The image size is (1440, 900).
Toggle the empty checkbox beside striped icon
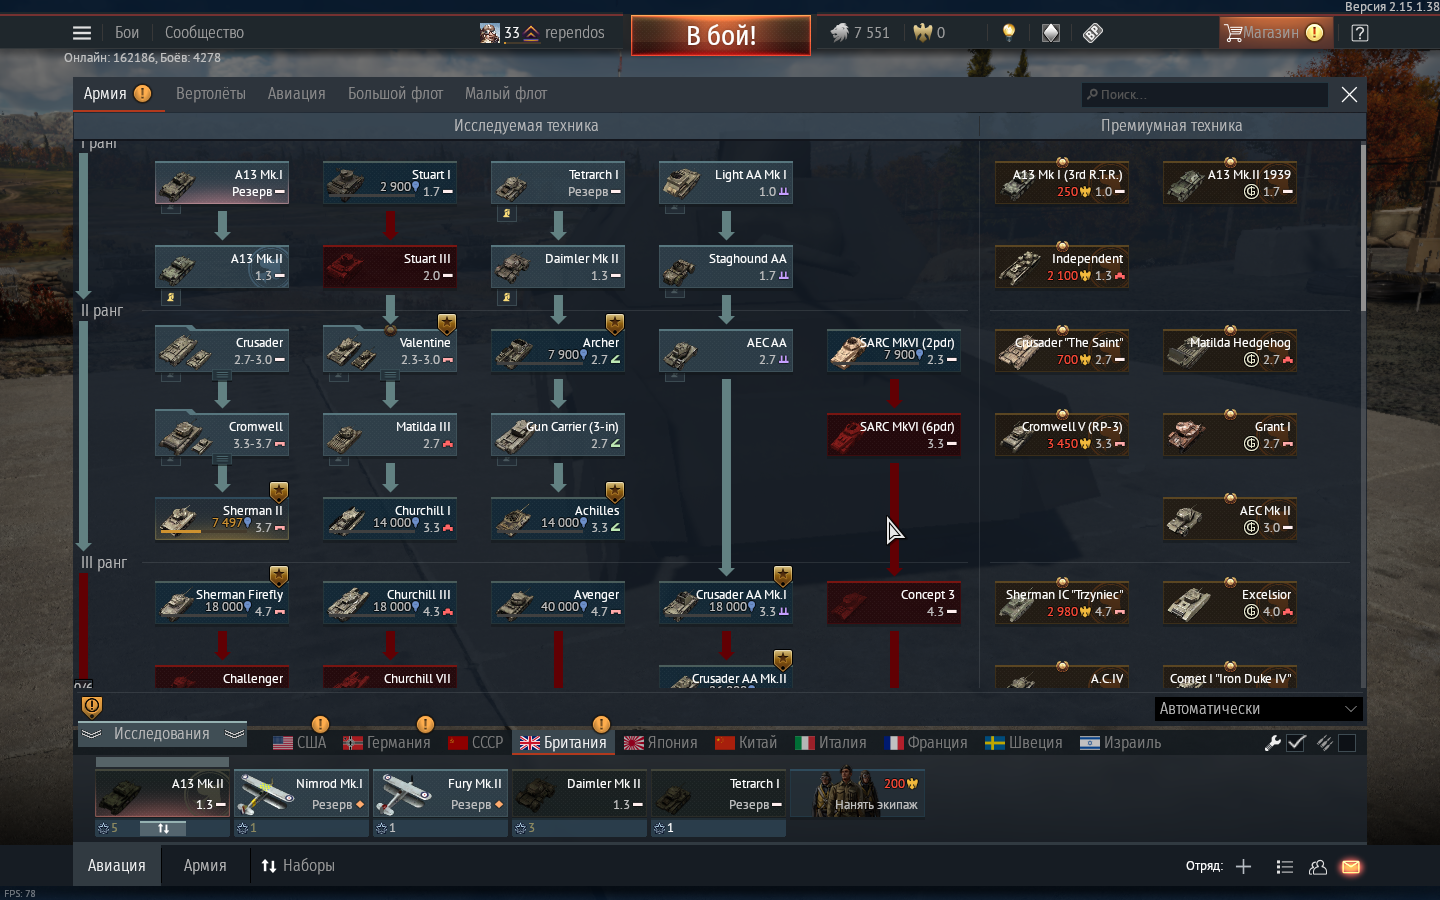coord(1347,743)
